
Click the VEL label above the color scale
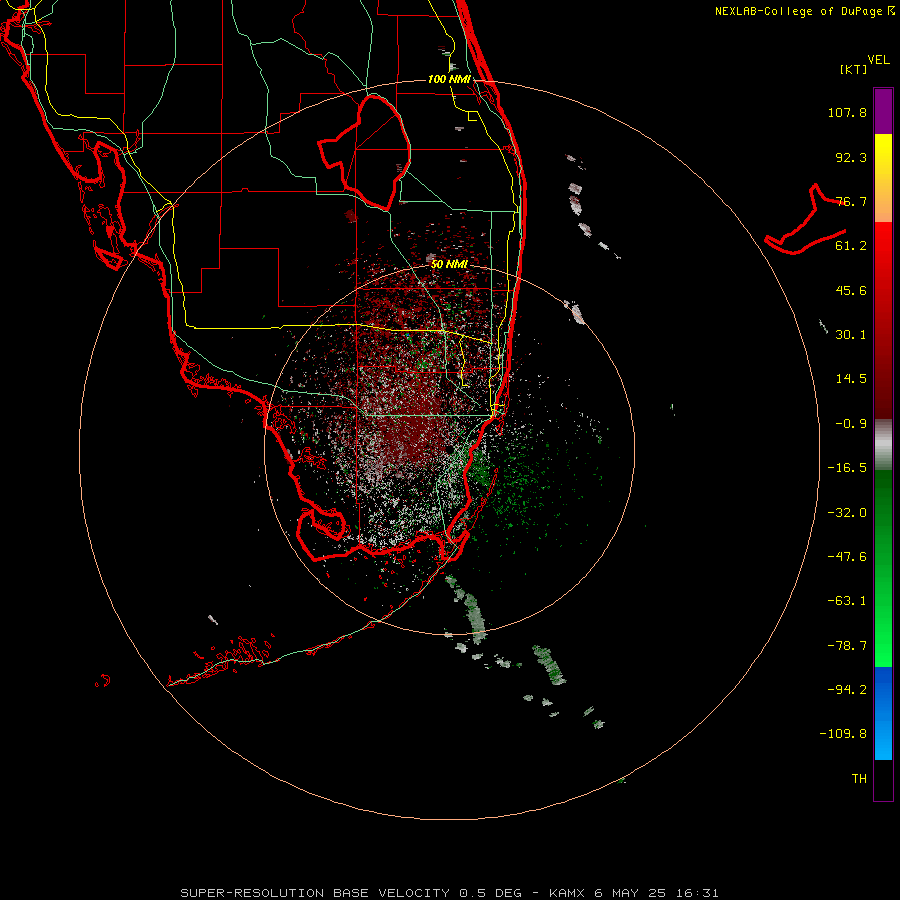878,60
